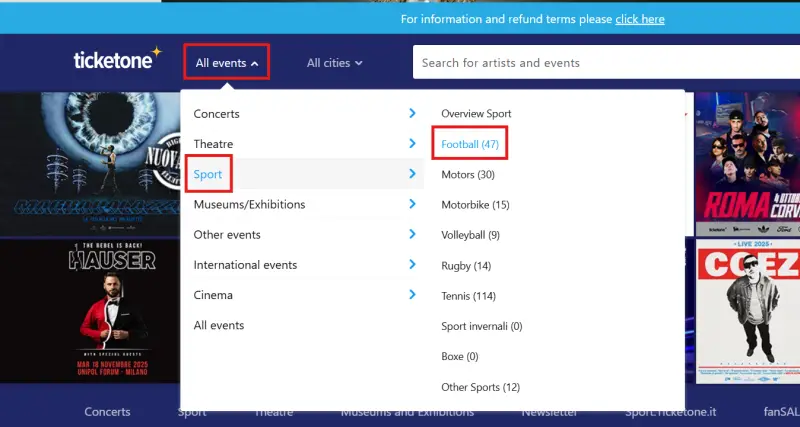Open the Hauser concert banner
800x427 pixels.
coord(90,311)
